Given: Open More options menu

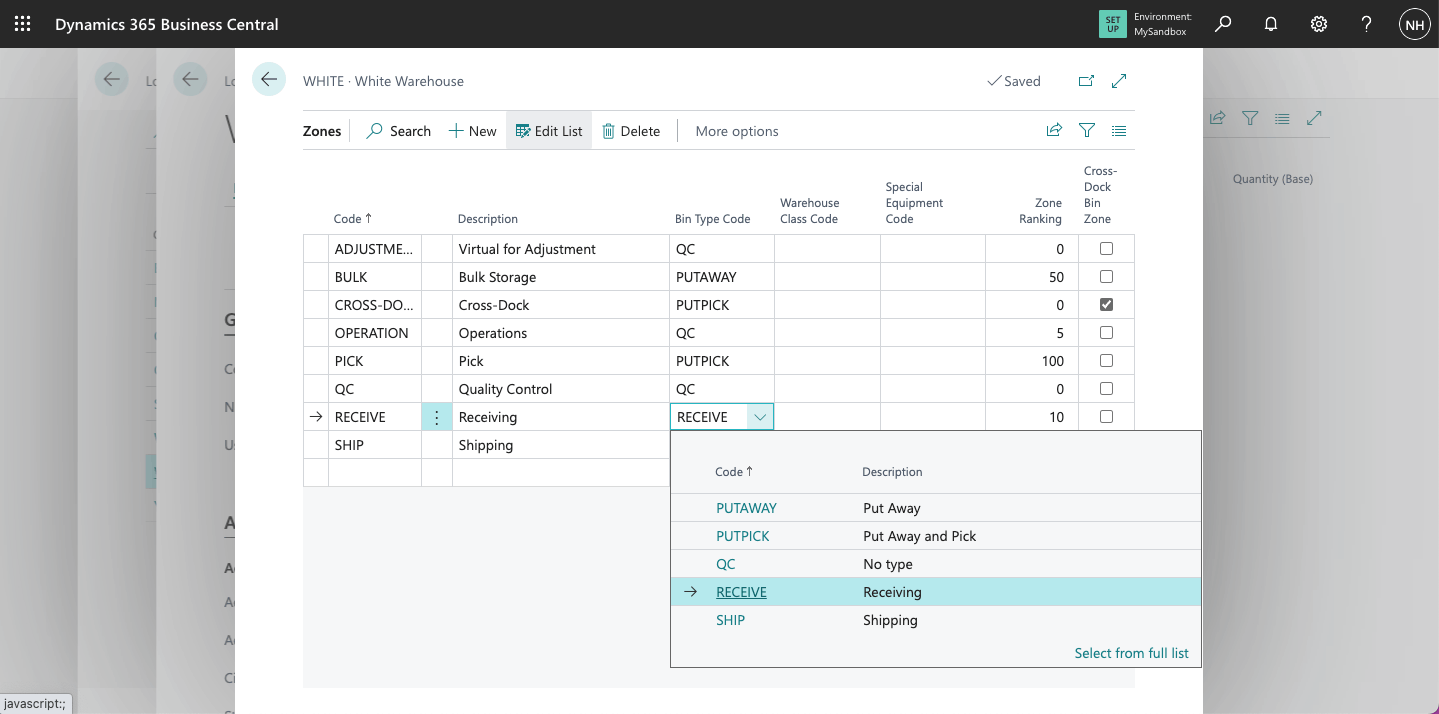Looking at the screenshot, I should click(x=736, y=131).
